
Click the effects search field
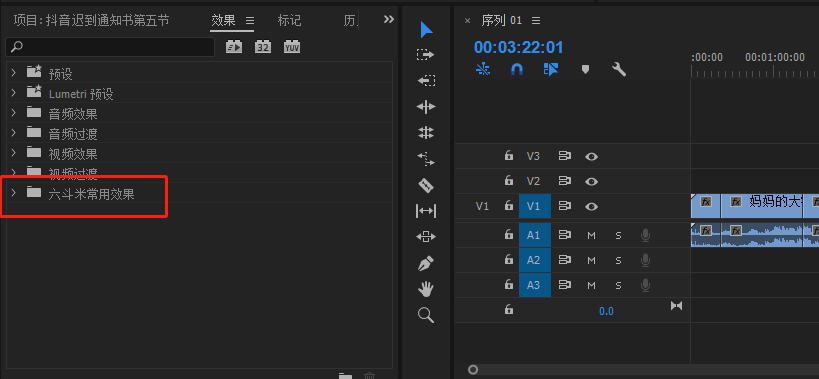pos(110,47)
